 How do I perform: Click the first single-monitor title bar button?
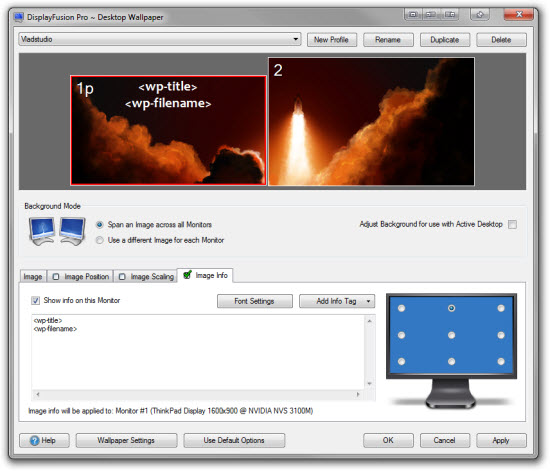tap(413, 14)
